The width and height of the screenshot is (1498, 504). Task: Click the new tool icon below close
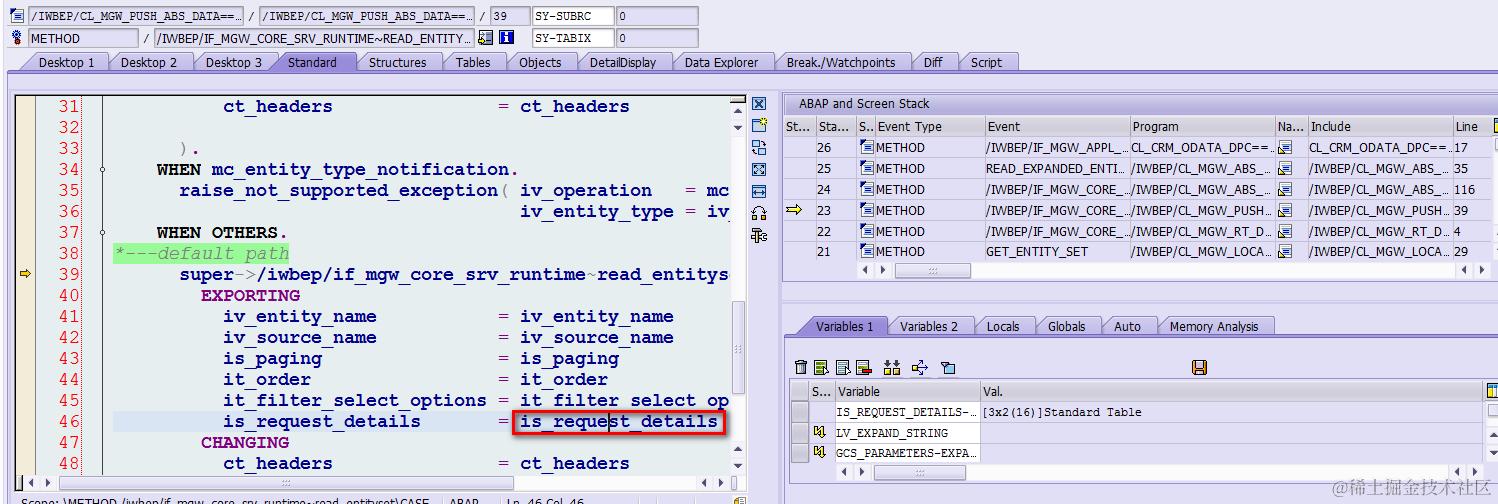tap(759, 125)
